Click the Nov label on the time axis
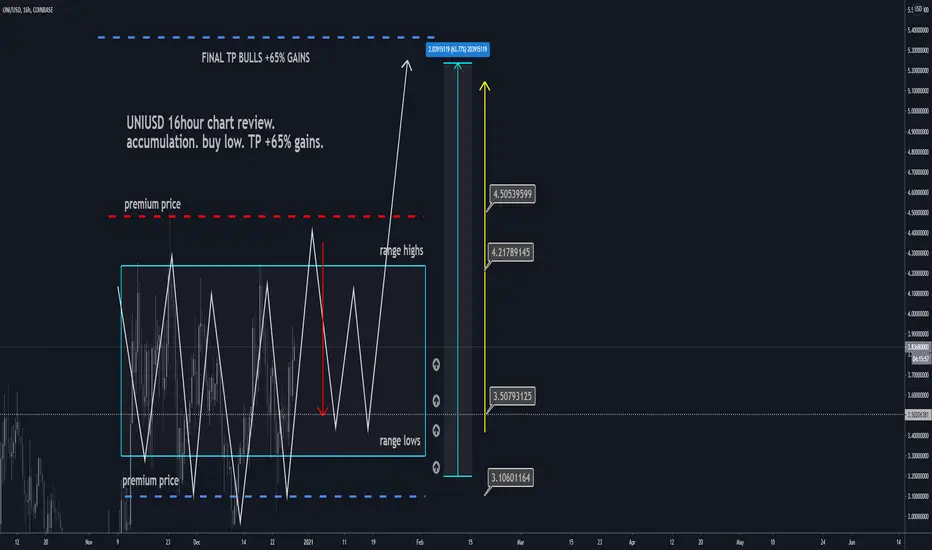The image size is (932, 550). (89, 542)
